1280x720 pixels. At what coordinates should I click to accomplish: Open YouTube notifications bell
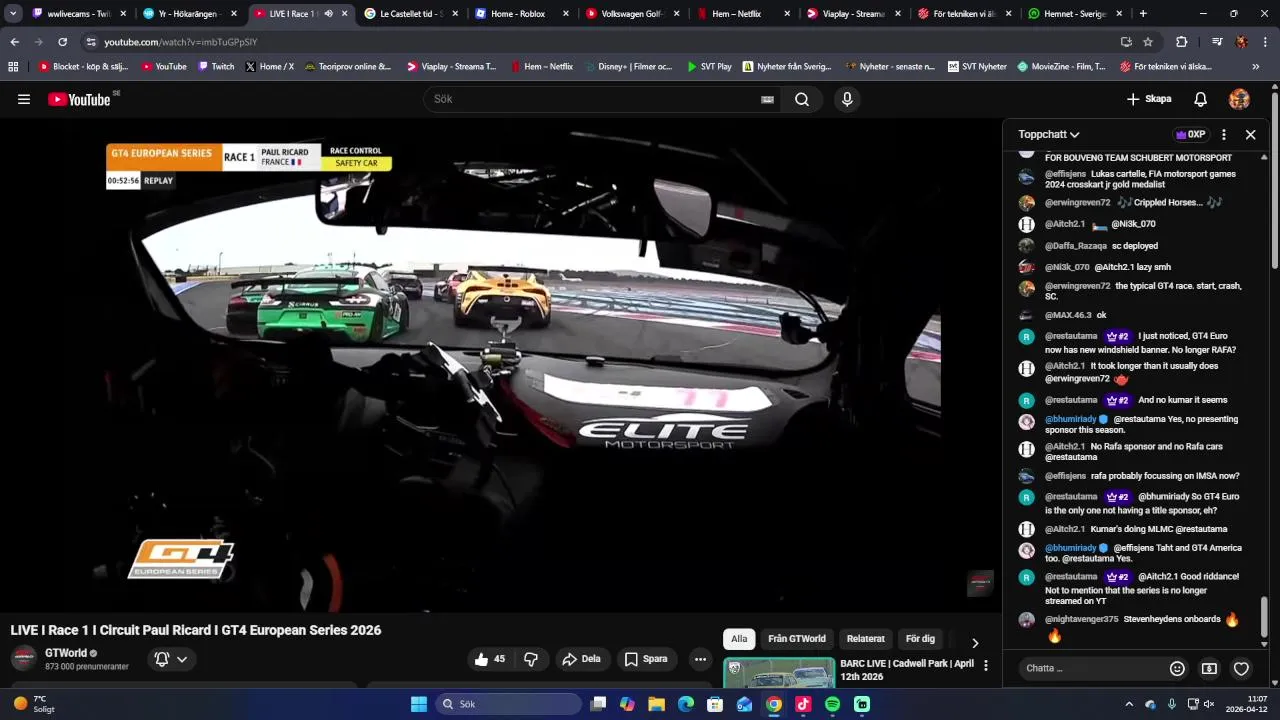(1201, 99)
